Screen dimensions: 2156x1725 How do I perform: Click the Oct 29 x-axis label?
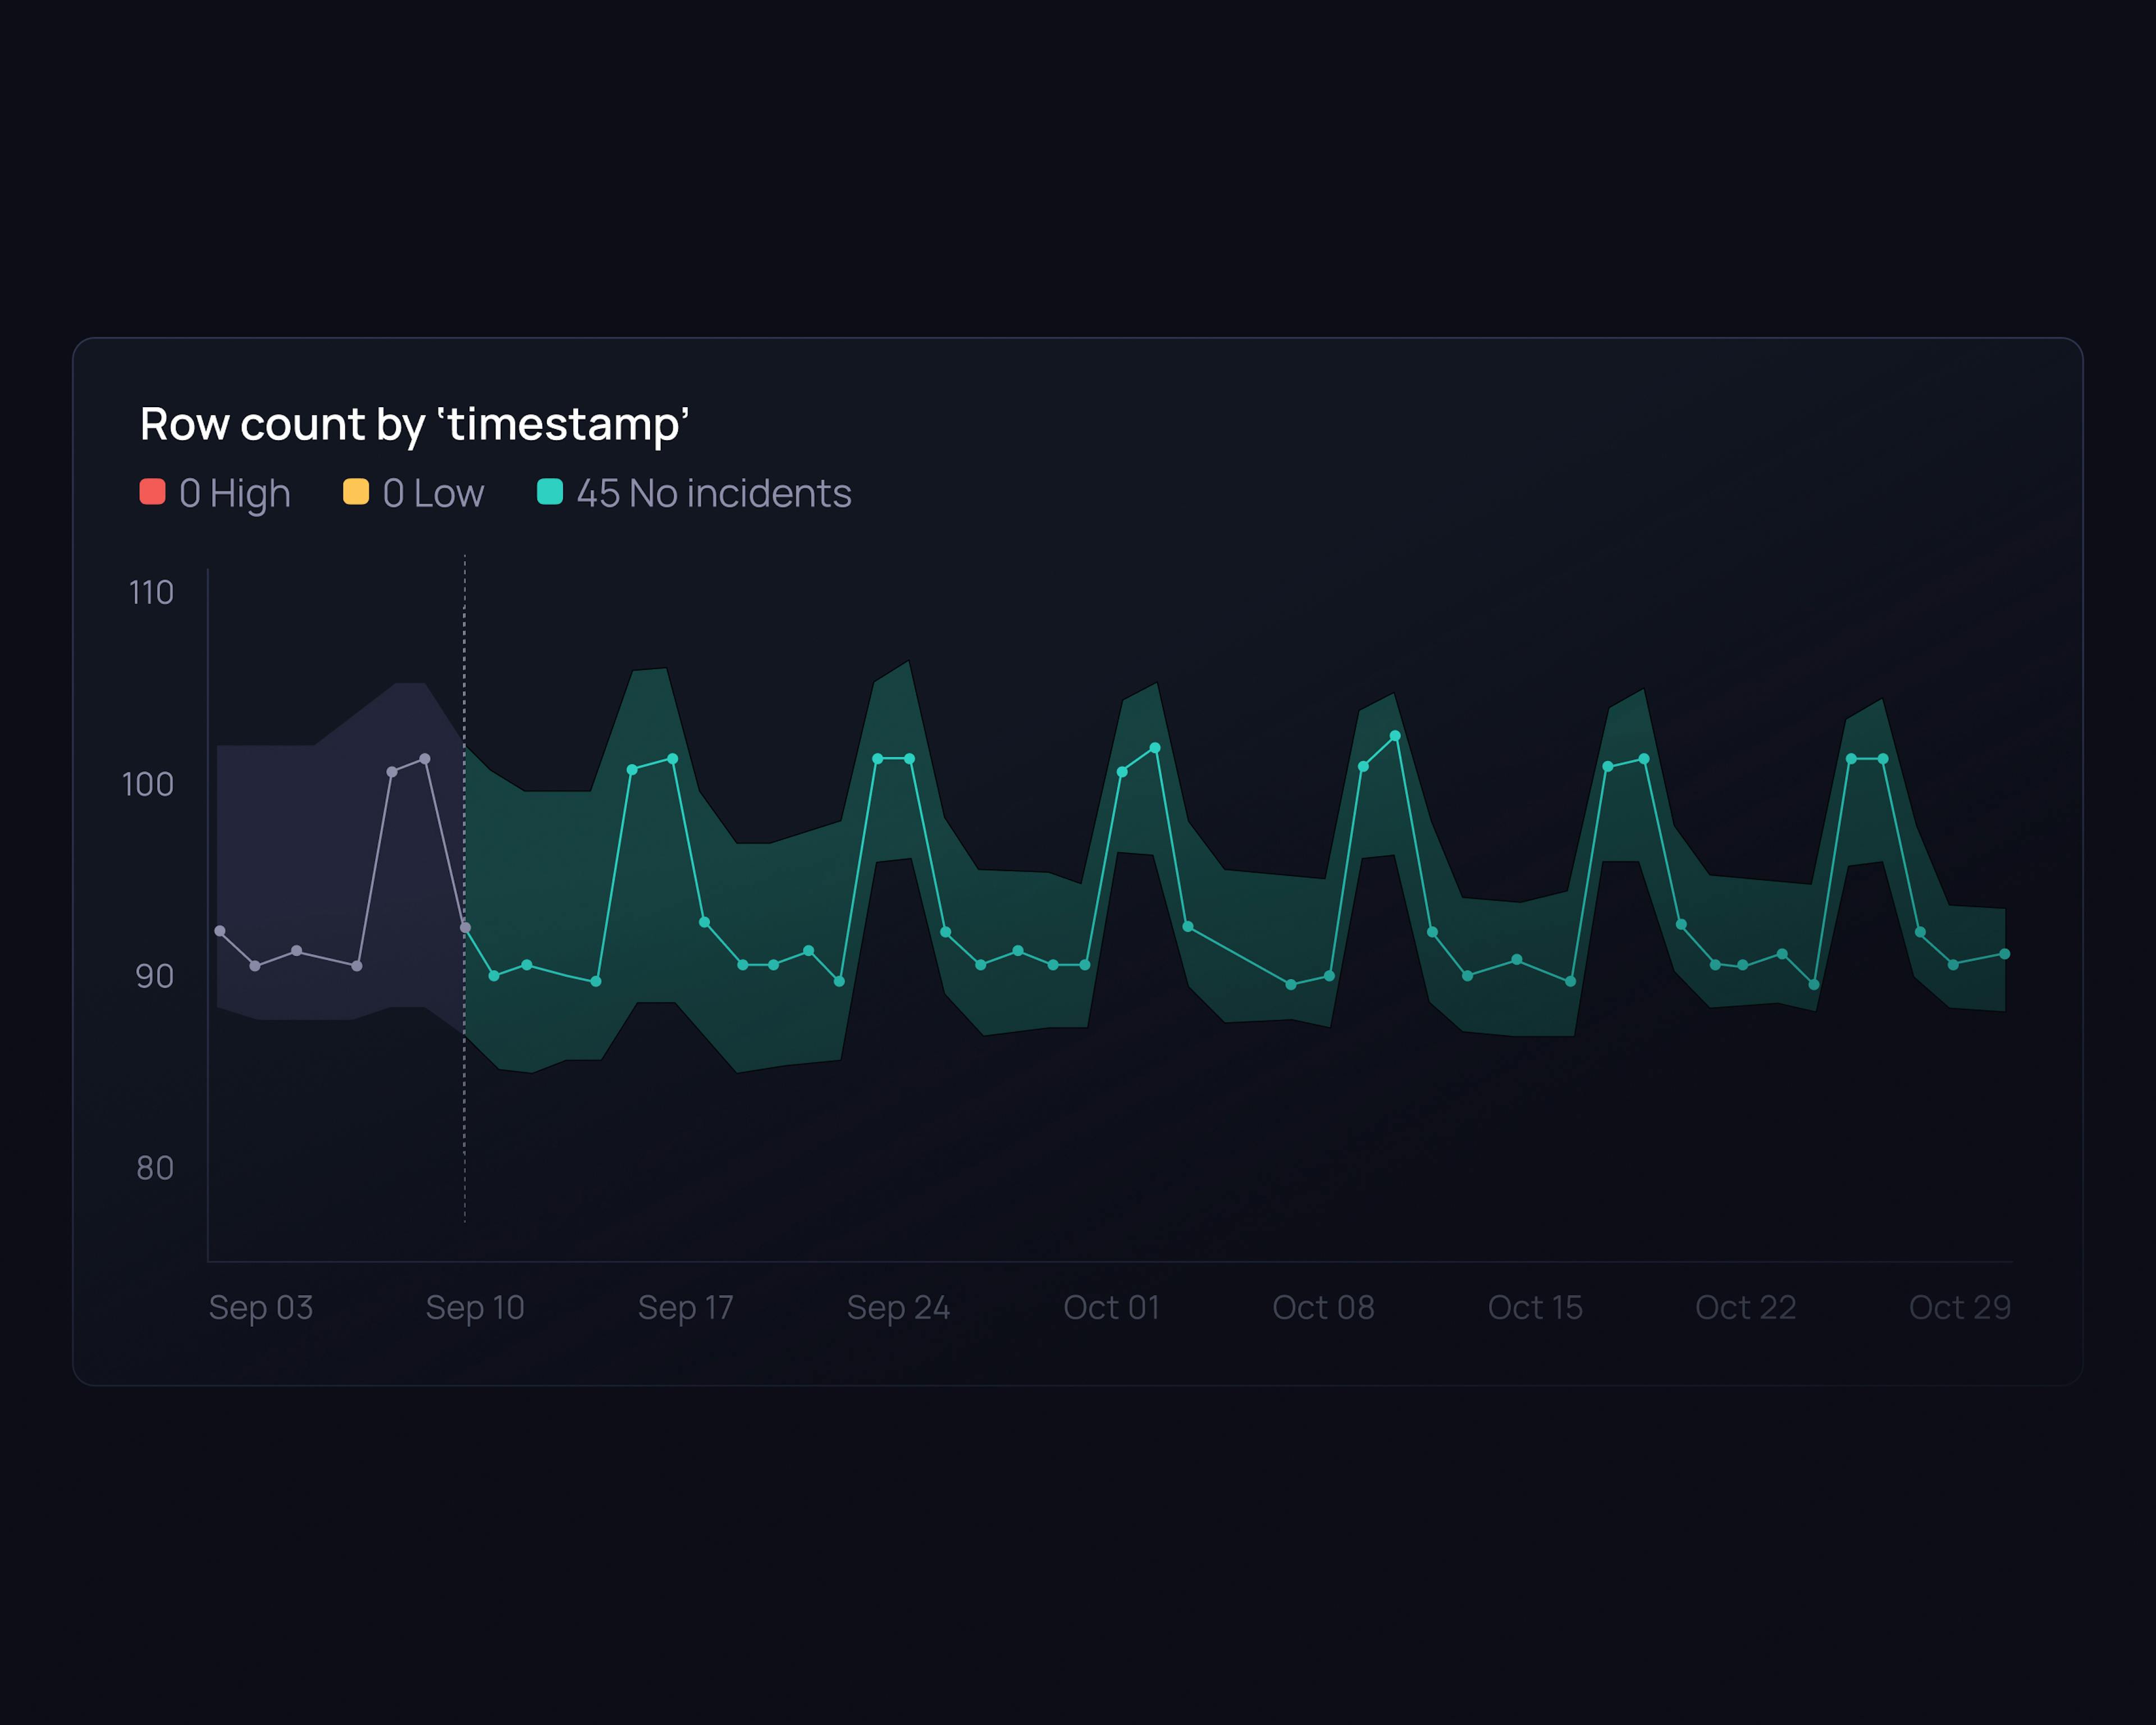pyautogui.click(x=1959, y=1307)
